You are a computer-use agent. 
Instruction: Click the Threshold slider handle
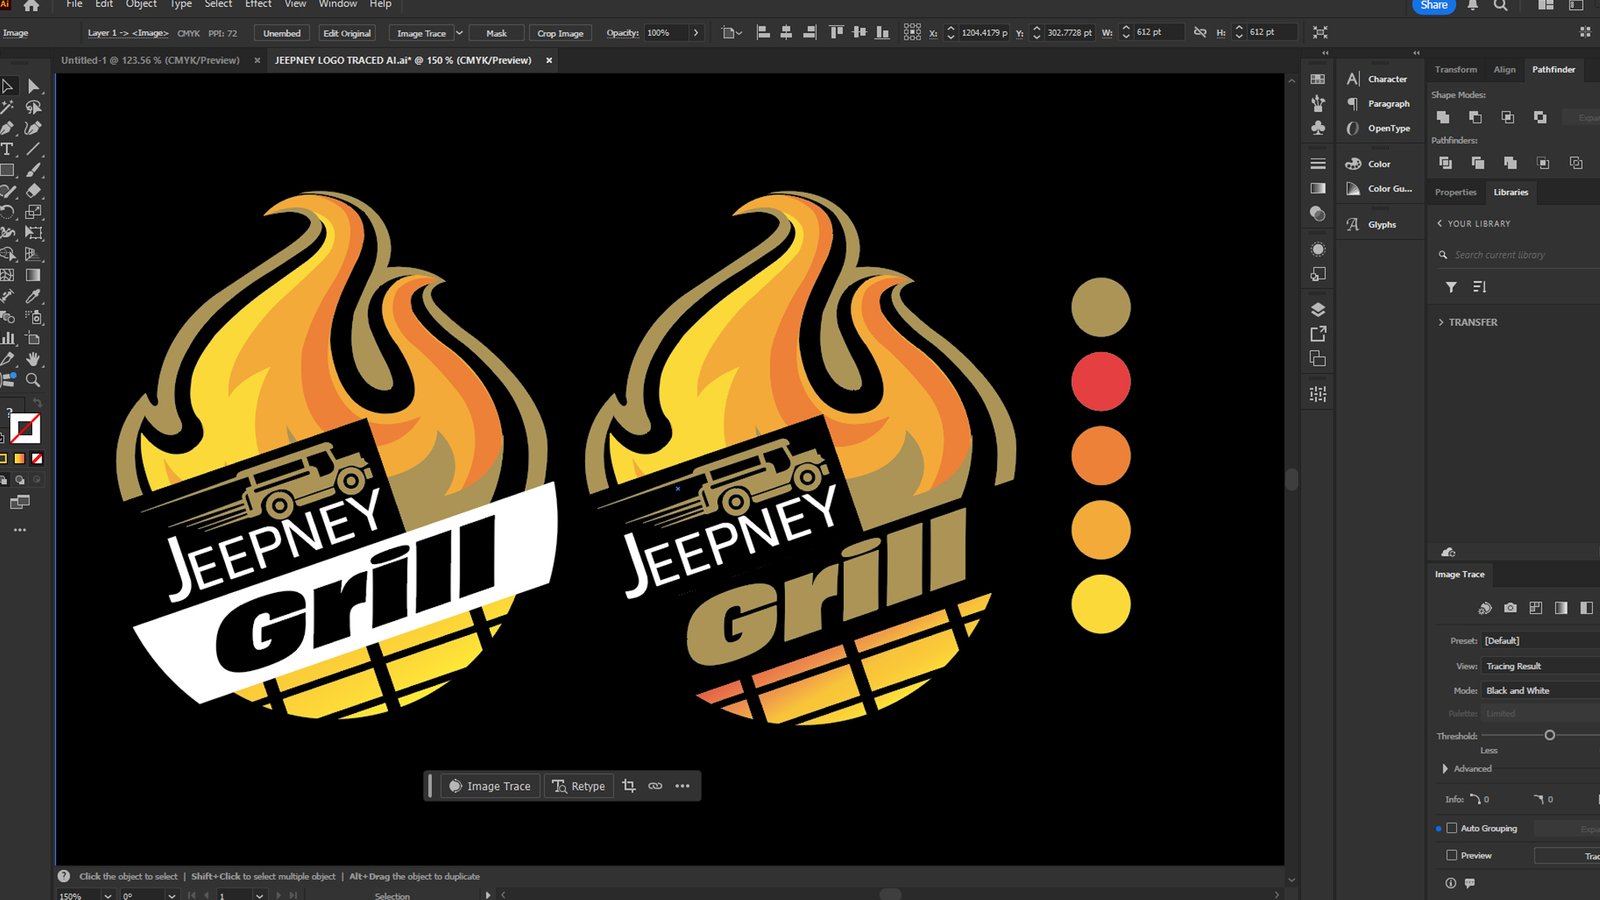(x=1549, y=735)
